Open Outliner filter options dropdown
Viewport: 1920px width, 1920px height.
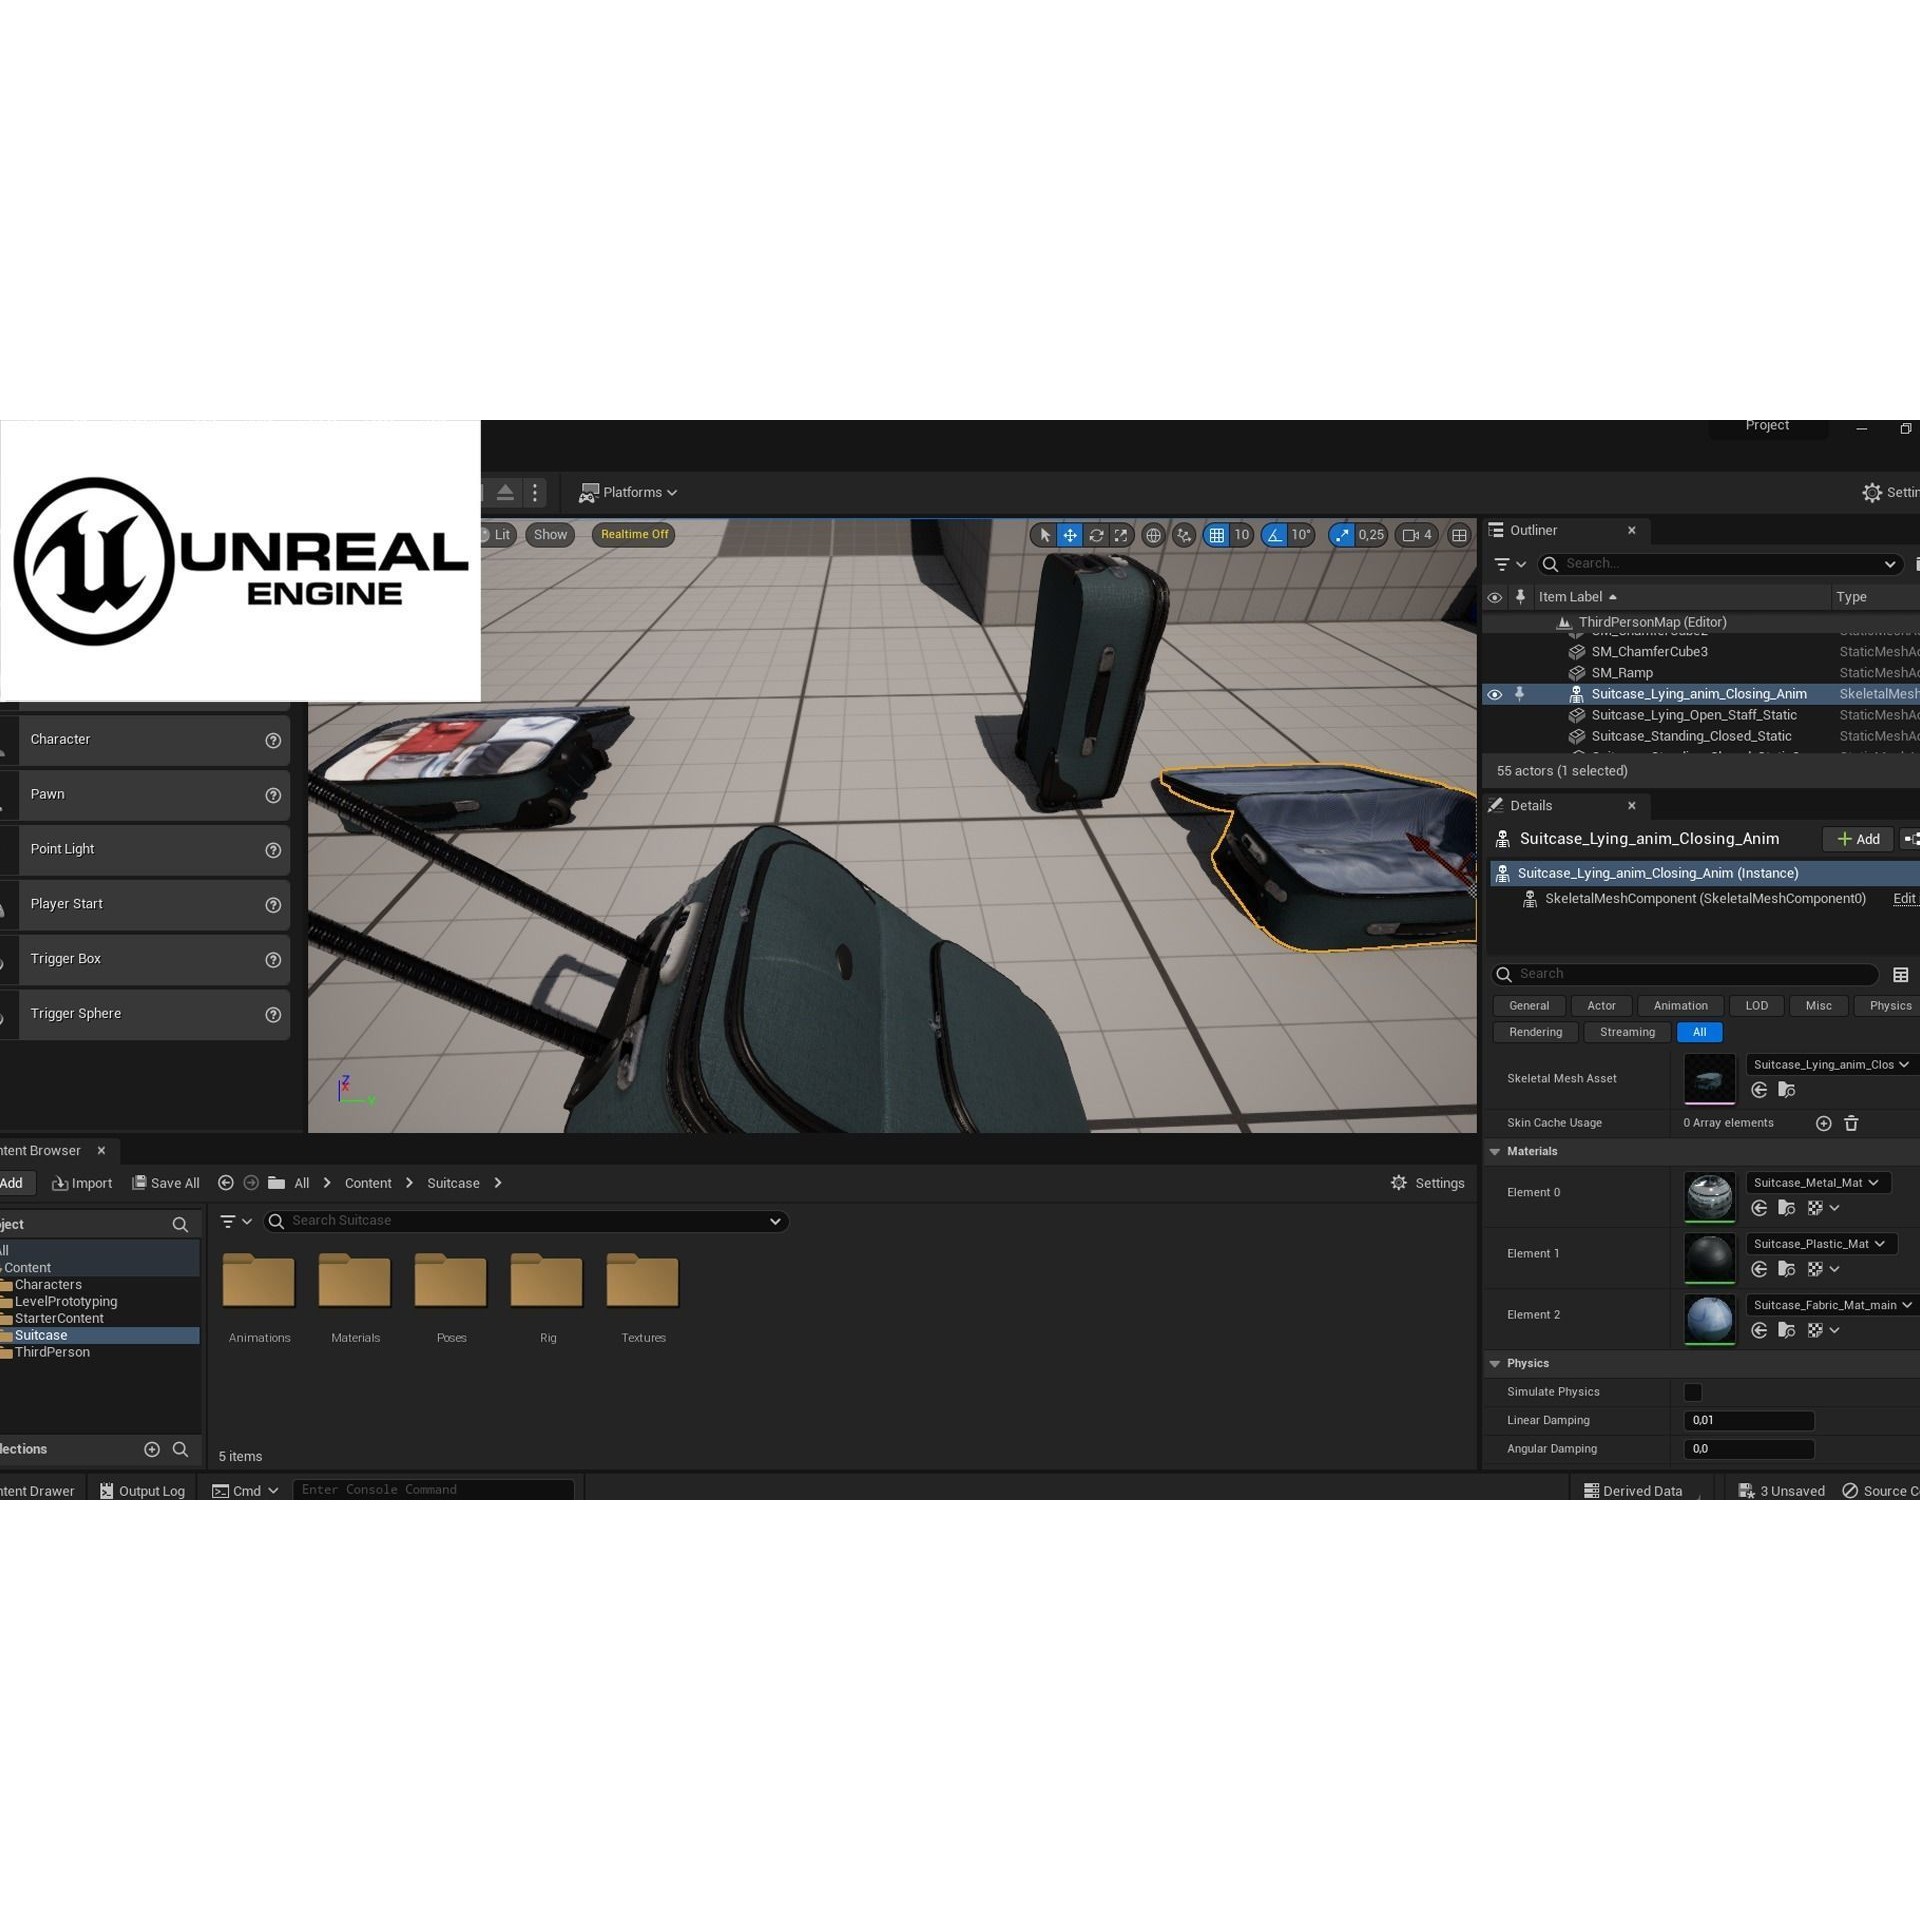point(1509,564)
